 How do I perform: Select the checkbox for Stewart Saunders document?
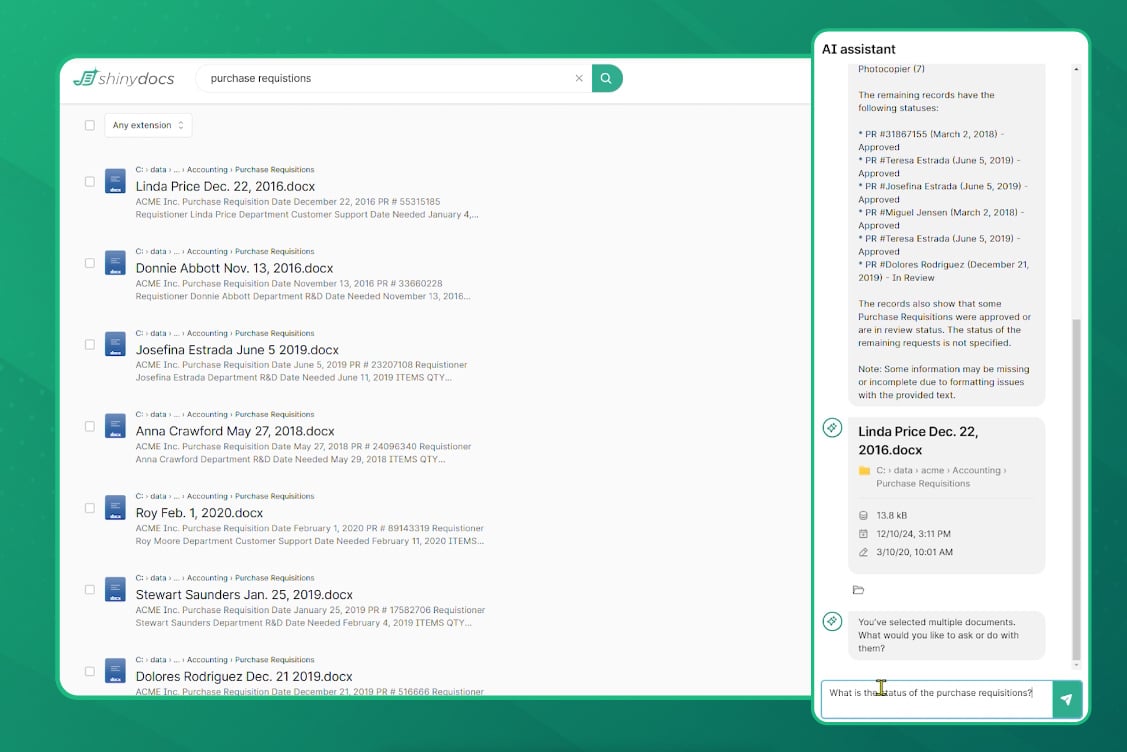click(x=89, y=590)
